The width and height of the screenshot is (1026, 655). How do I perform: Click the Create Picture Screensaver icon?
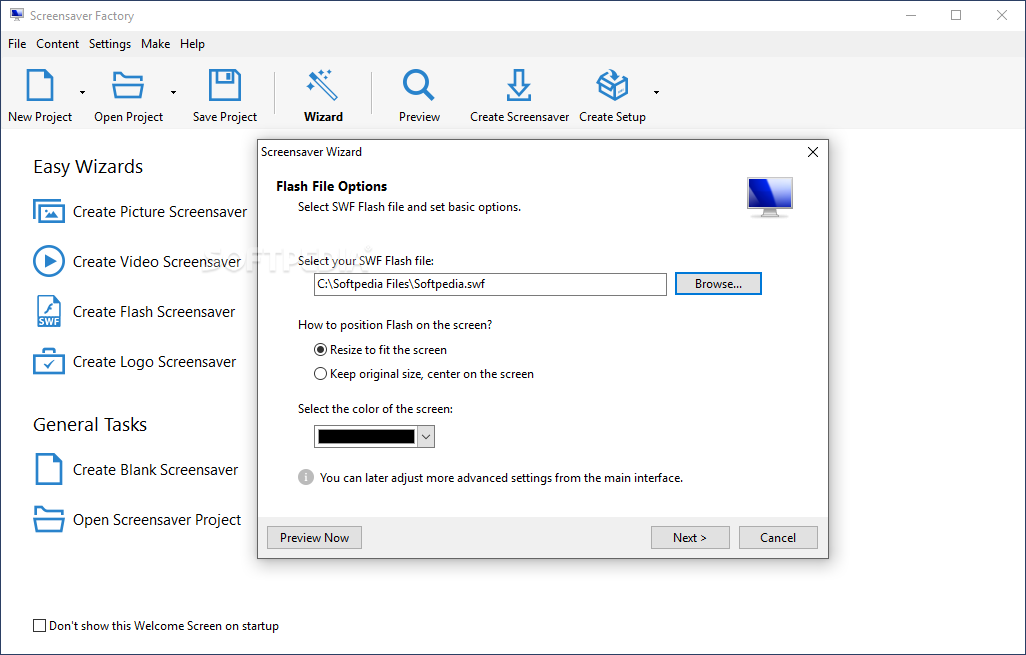[x=49, y=211]
